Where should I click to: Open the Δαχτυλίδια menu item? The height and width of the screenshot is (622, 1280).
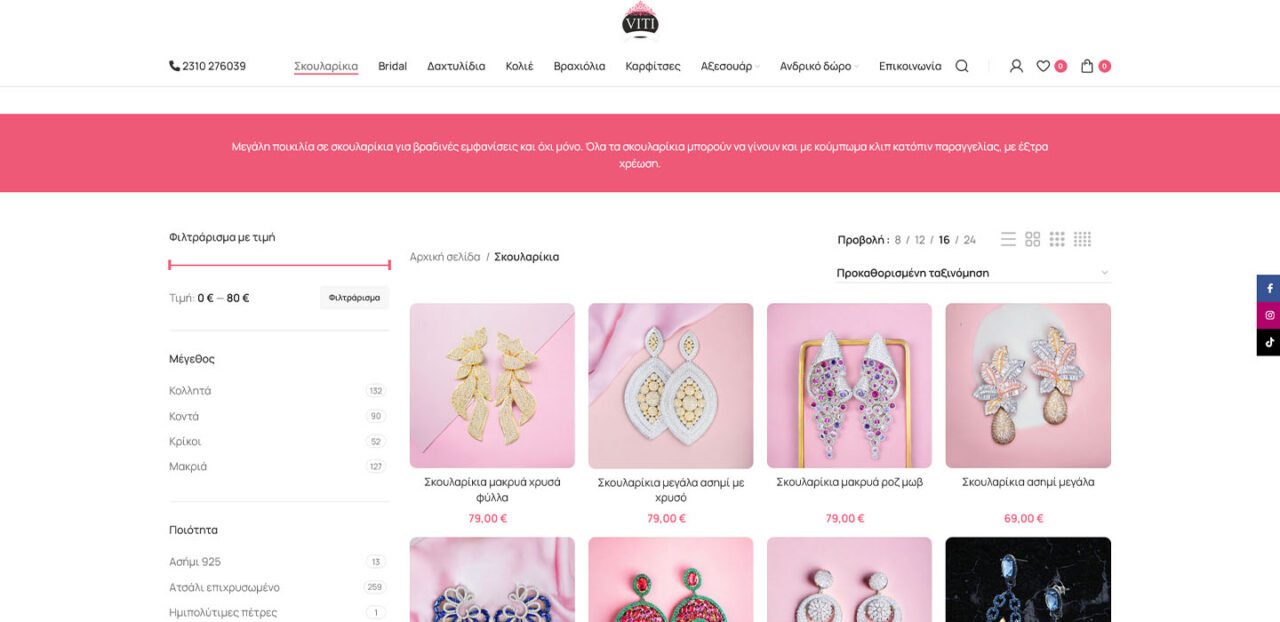coord(456,66)
